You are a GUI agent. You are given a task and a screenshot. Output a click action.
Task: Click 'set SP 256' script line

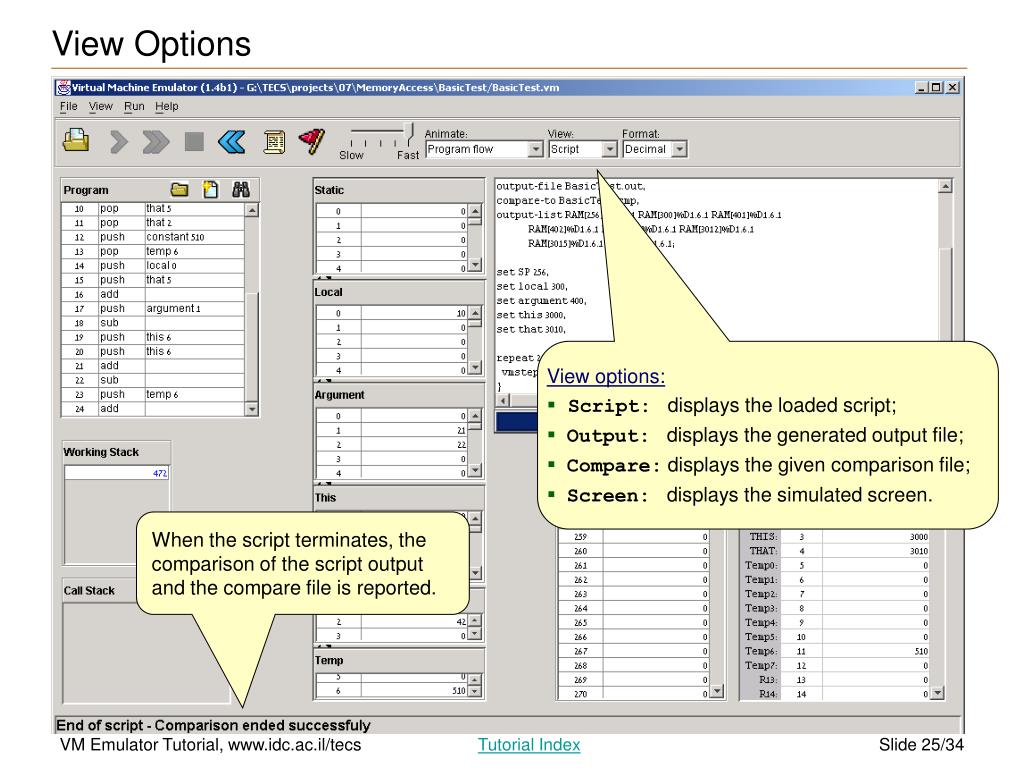[522, 272]
